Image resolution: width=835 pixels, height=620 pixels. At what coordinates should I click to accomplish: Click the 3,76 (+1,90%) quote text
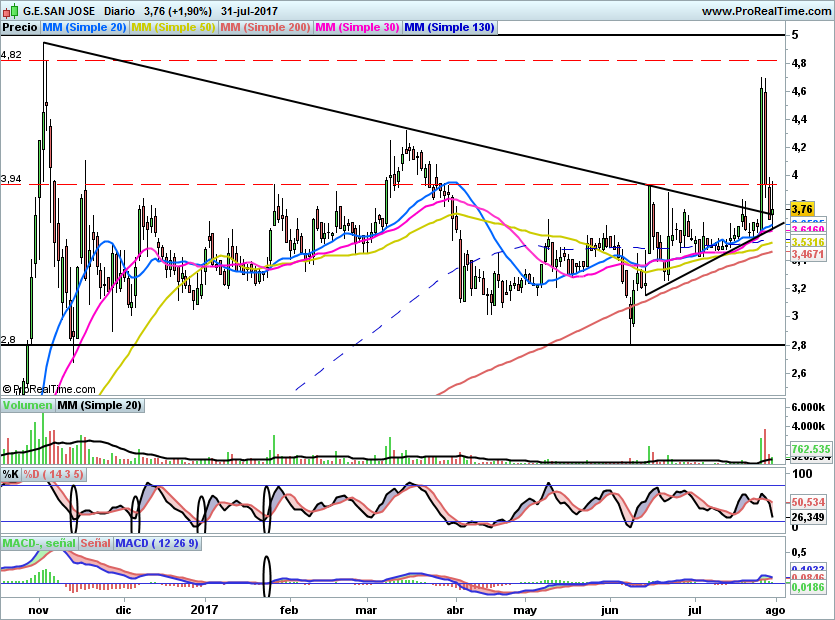tap(177, 11)
